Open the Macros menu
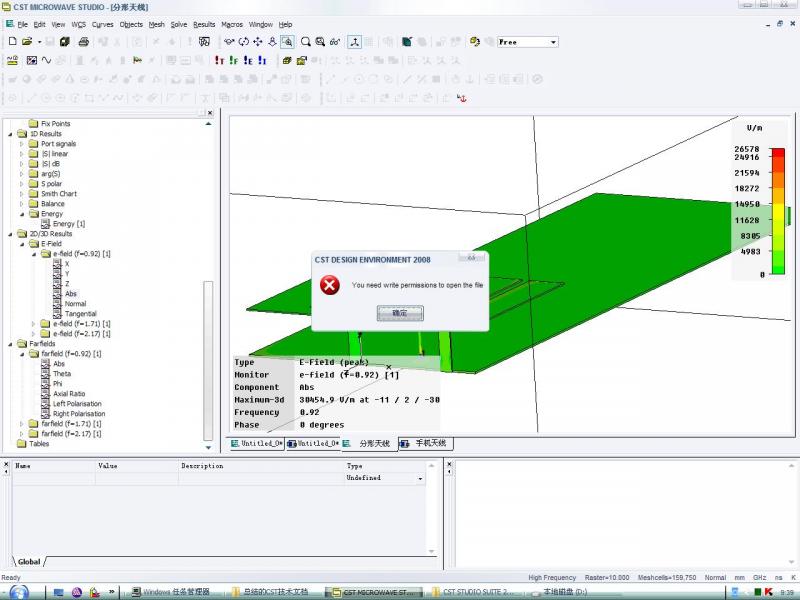Viewport: 800px width, 600px height. (x=232, y=24)
